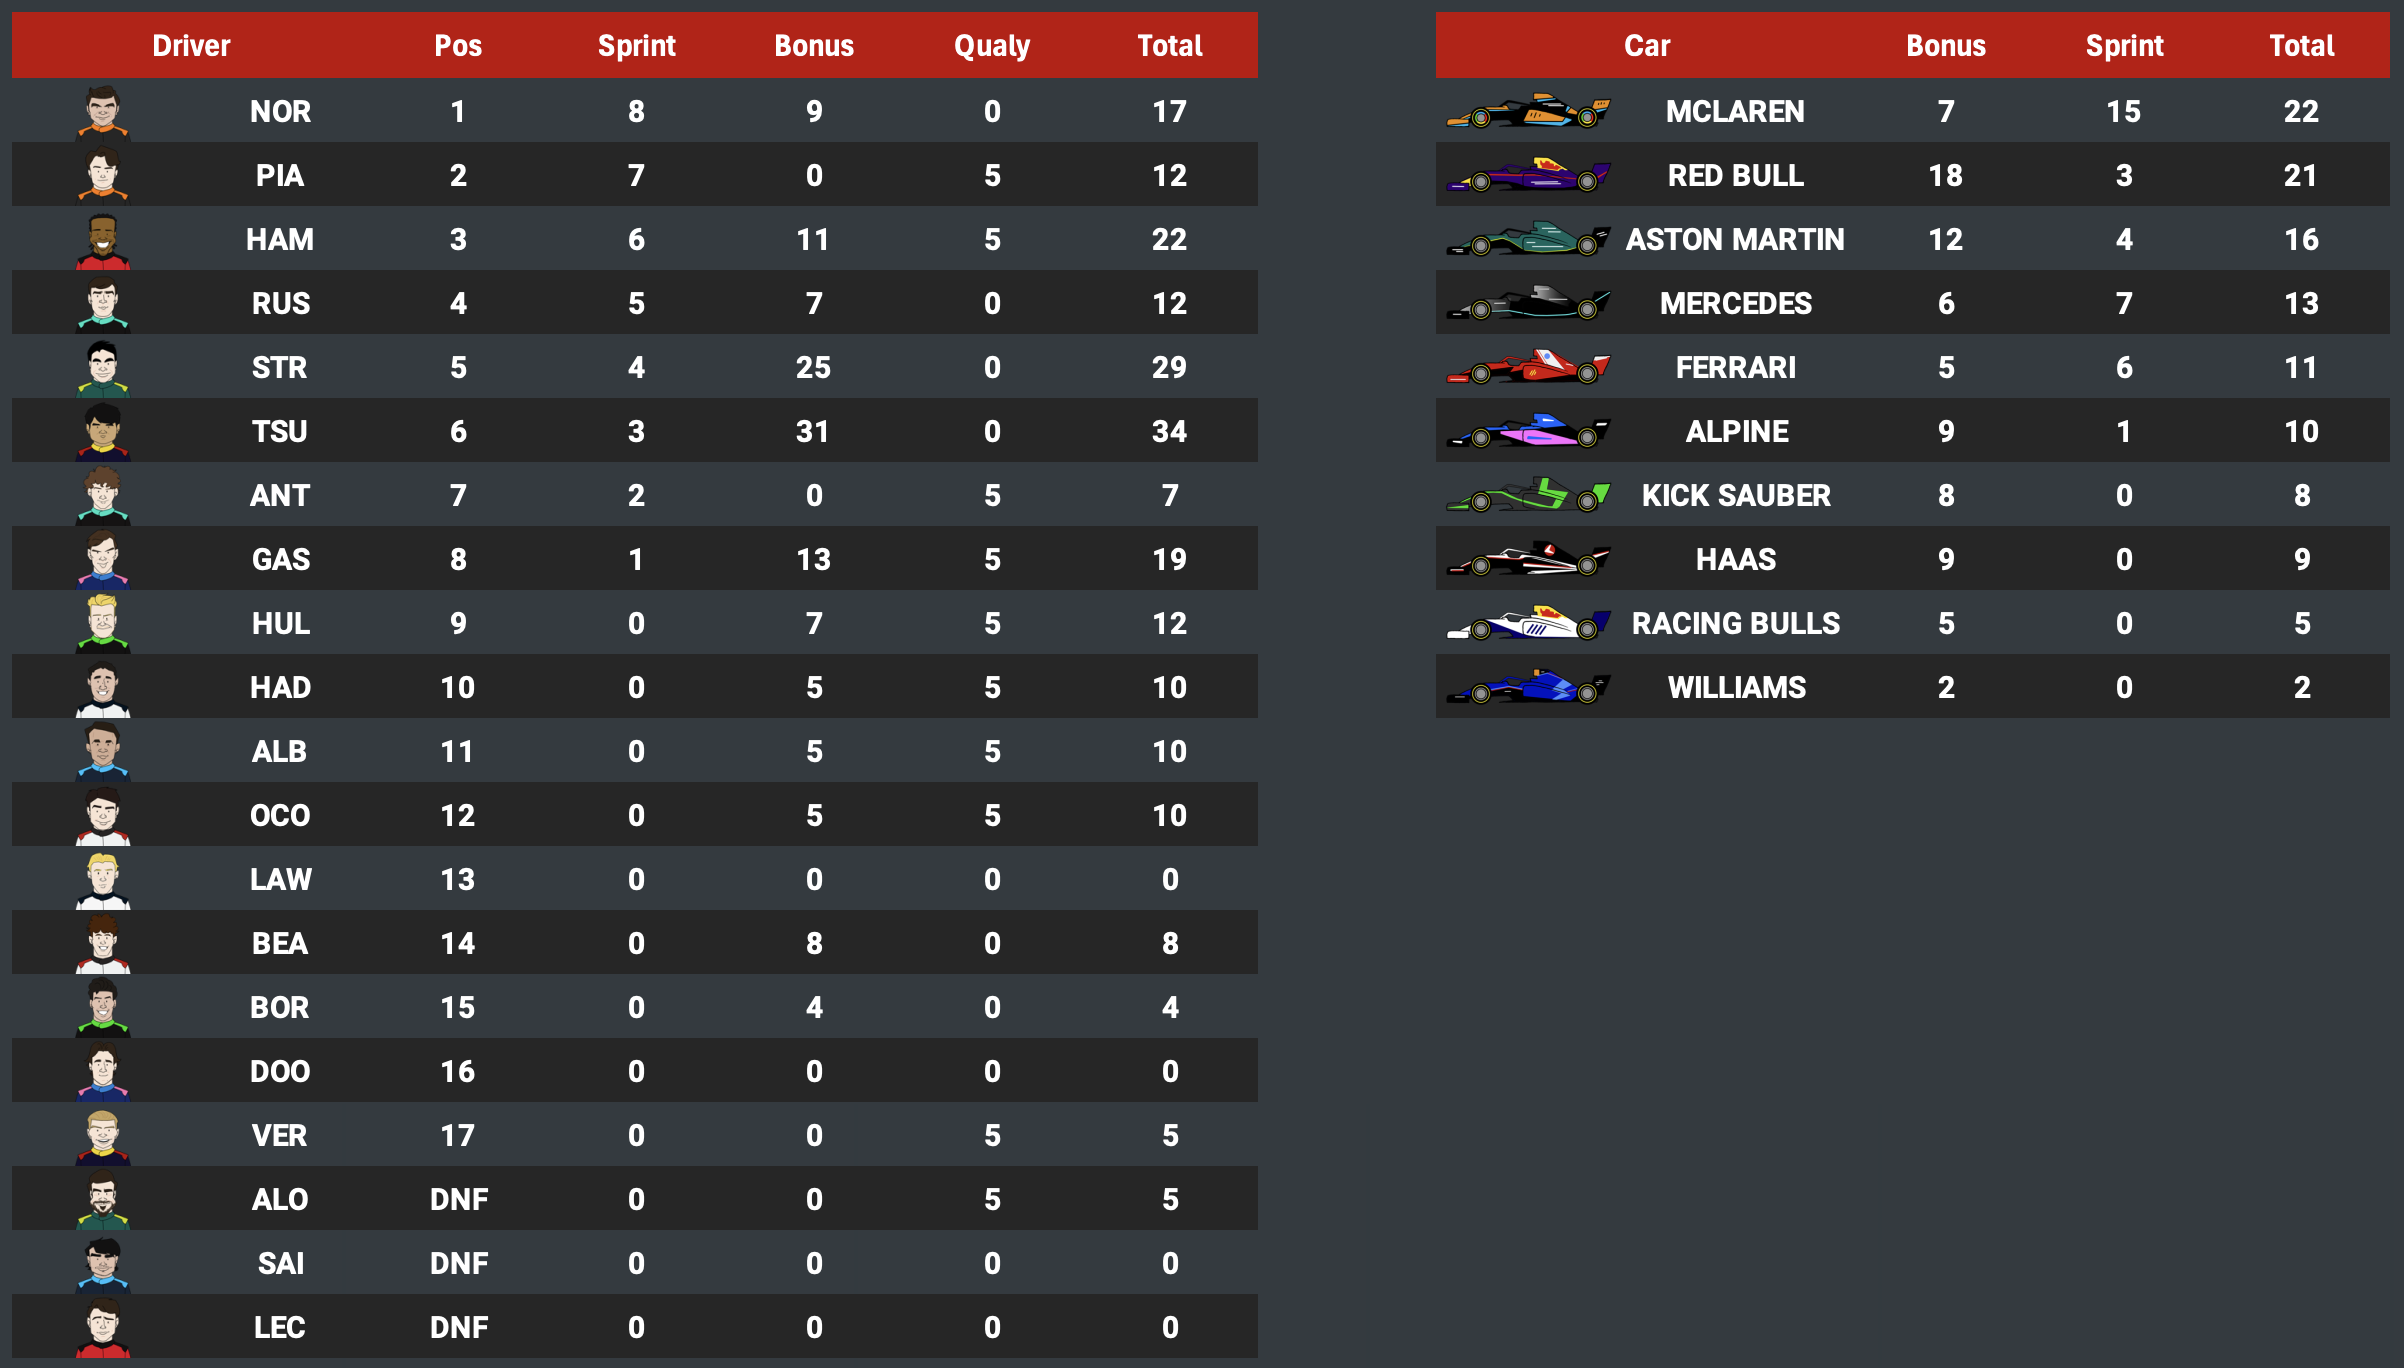Screen dimensions: 2404x1368
Task: Click the HAM driver avatar
Action: point(103,239)
